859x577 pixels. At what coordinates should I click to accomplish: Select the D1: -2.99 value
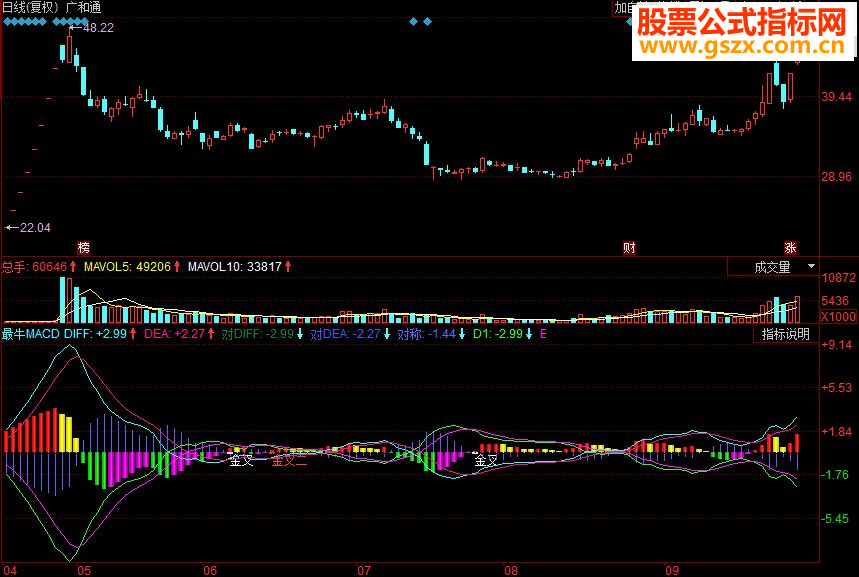click(x=498, y=334)
